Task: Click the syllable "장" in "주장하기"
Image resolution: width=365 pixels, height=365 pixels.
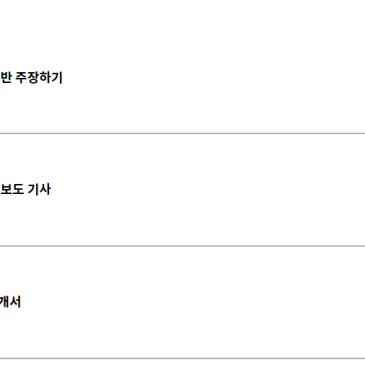Action: 33,78
